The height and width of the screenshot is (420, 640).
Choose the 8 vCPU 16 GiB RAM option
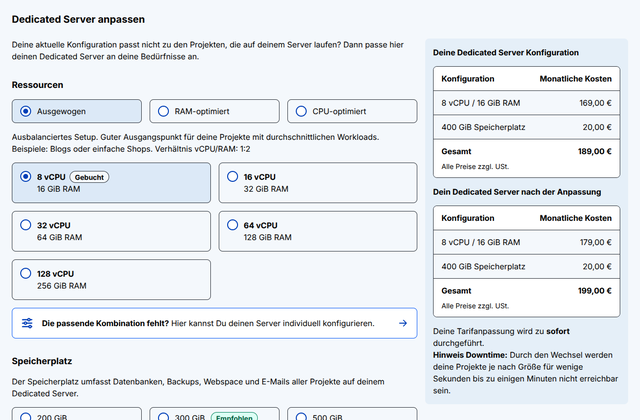pos(111,183)
